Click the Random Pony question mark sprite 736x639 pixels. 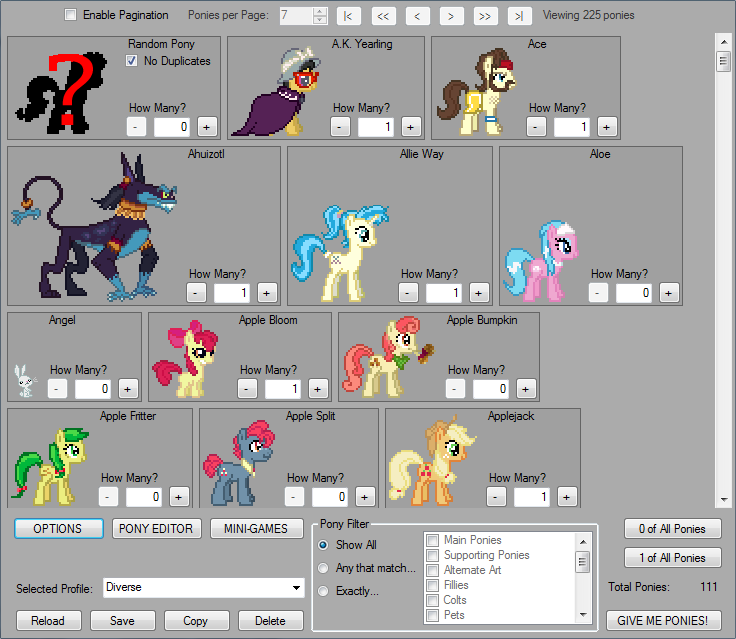pos(61,93)
